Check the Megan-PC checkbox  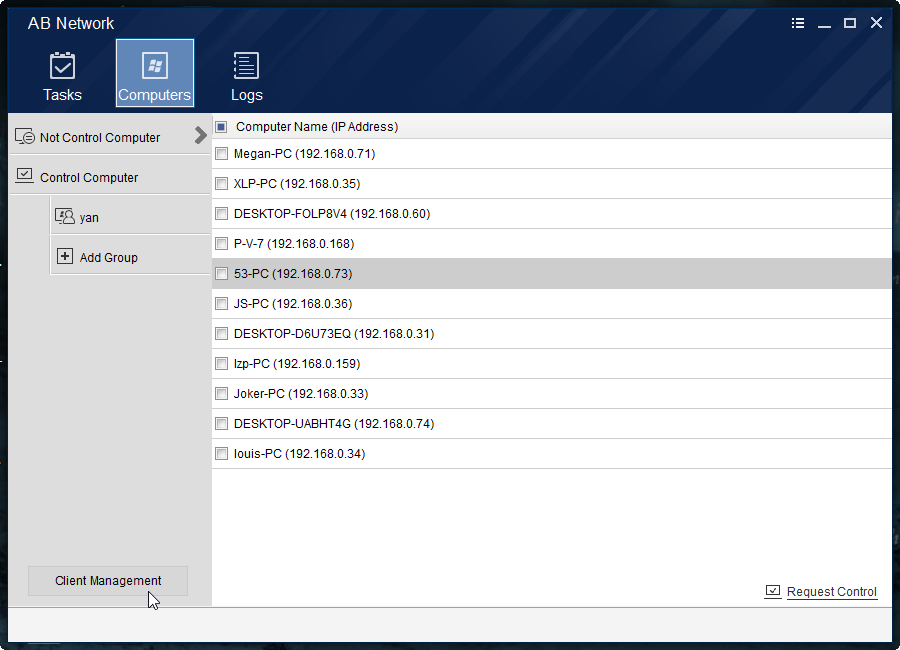click(222, 154)
